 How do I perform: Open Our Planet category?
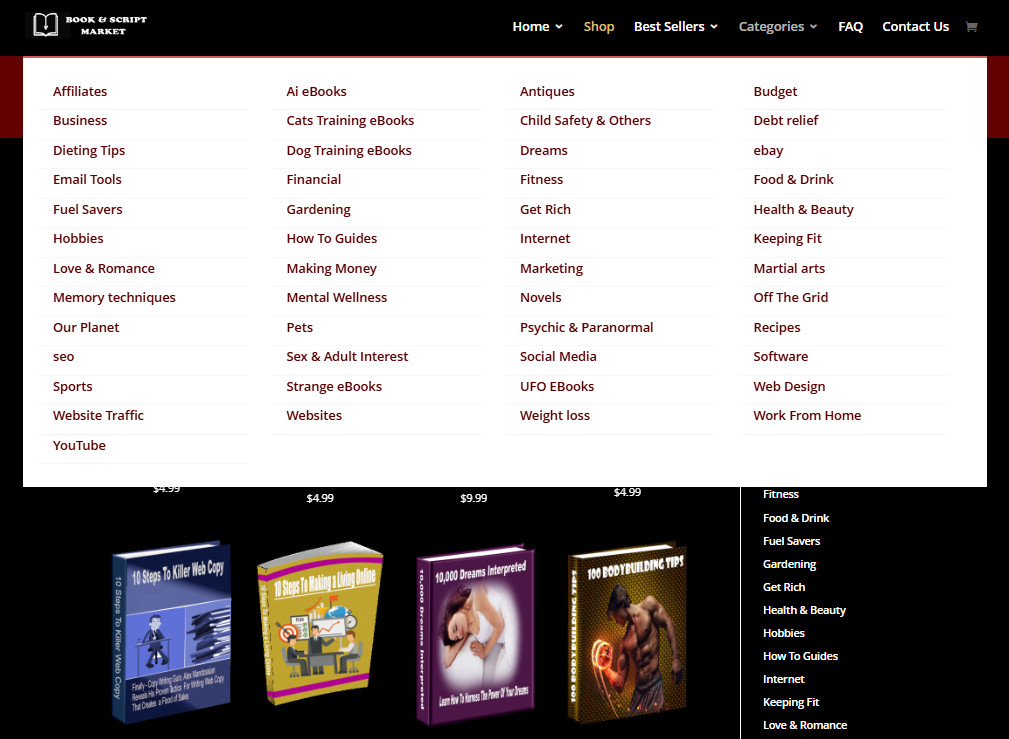(86, 327)
